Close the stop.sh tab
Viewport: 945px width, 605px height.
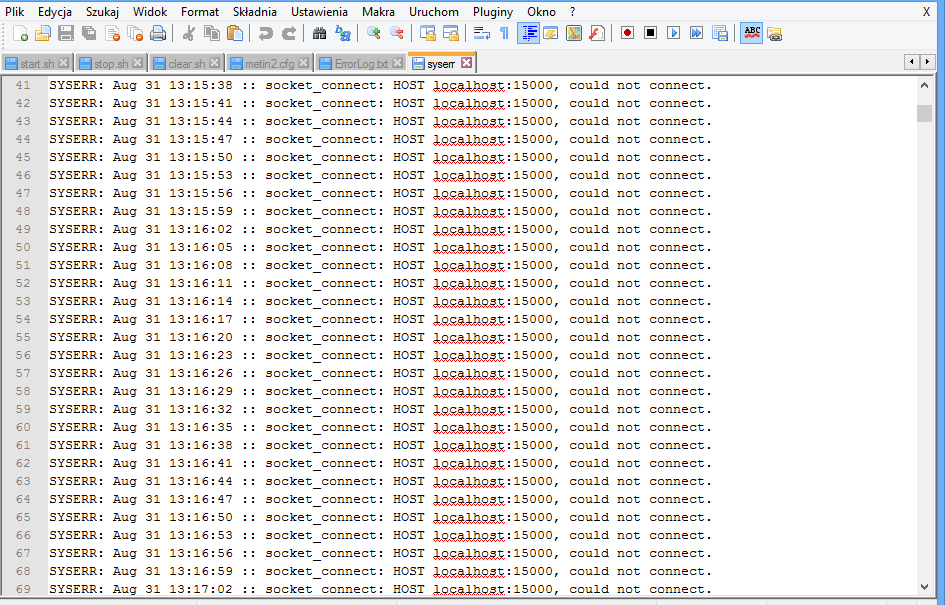pyautogui.click(x=137, y=63)
